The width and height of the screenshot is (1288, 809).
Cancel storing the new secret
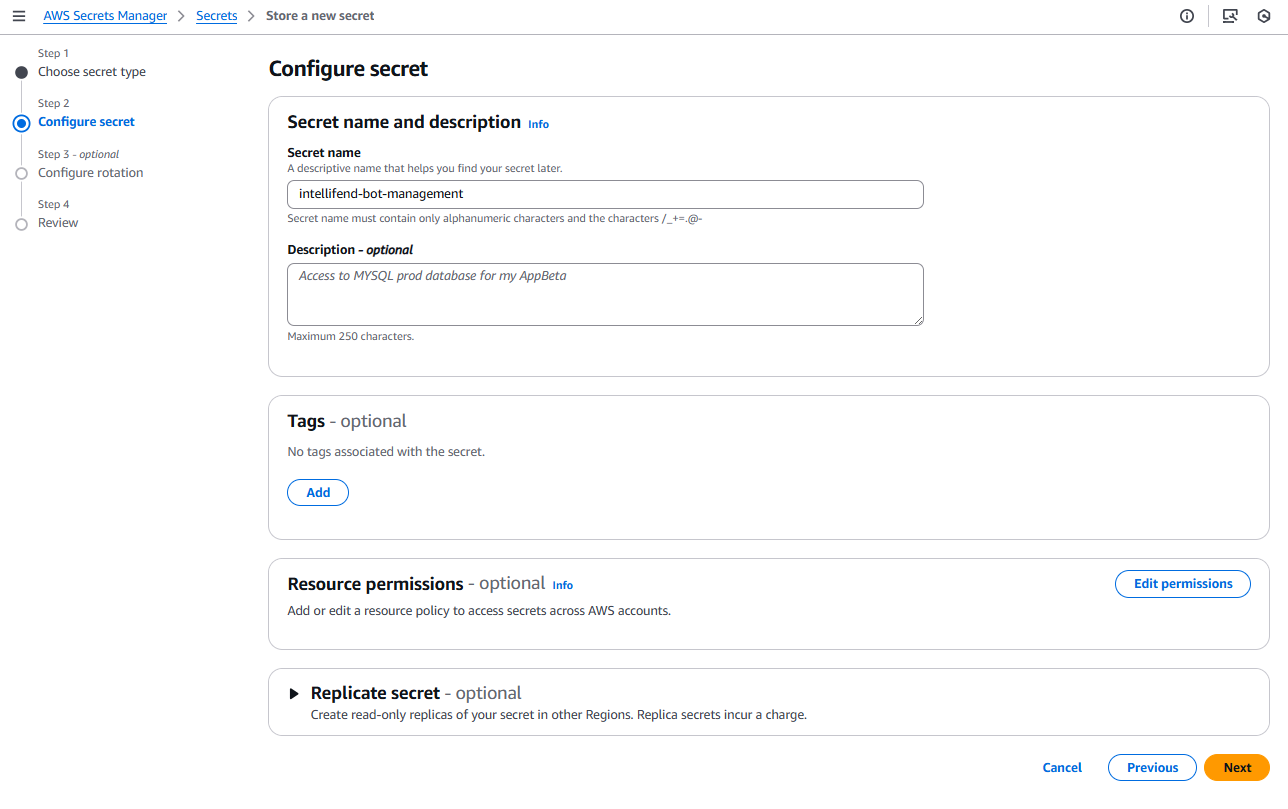point(1061,767)
